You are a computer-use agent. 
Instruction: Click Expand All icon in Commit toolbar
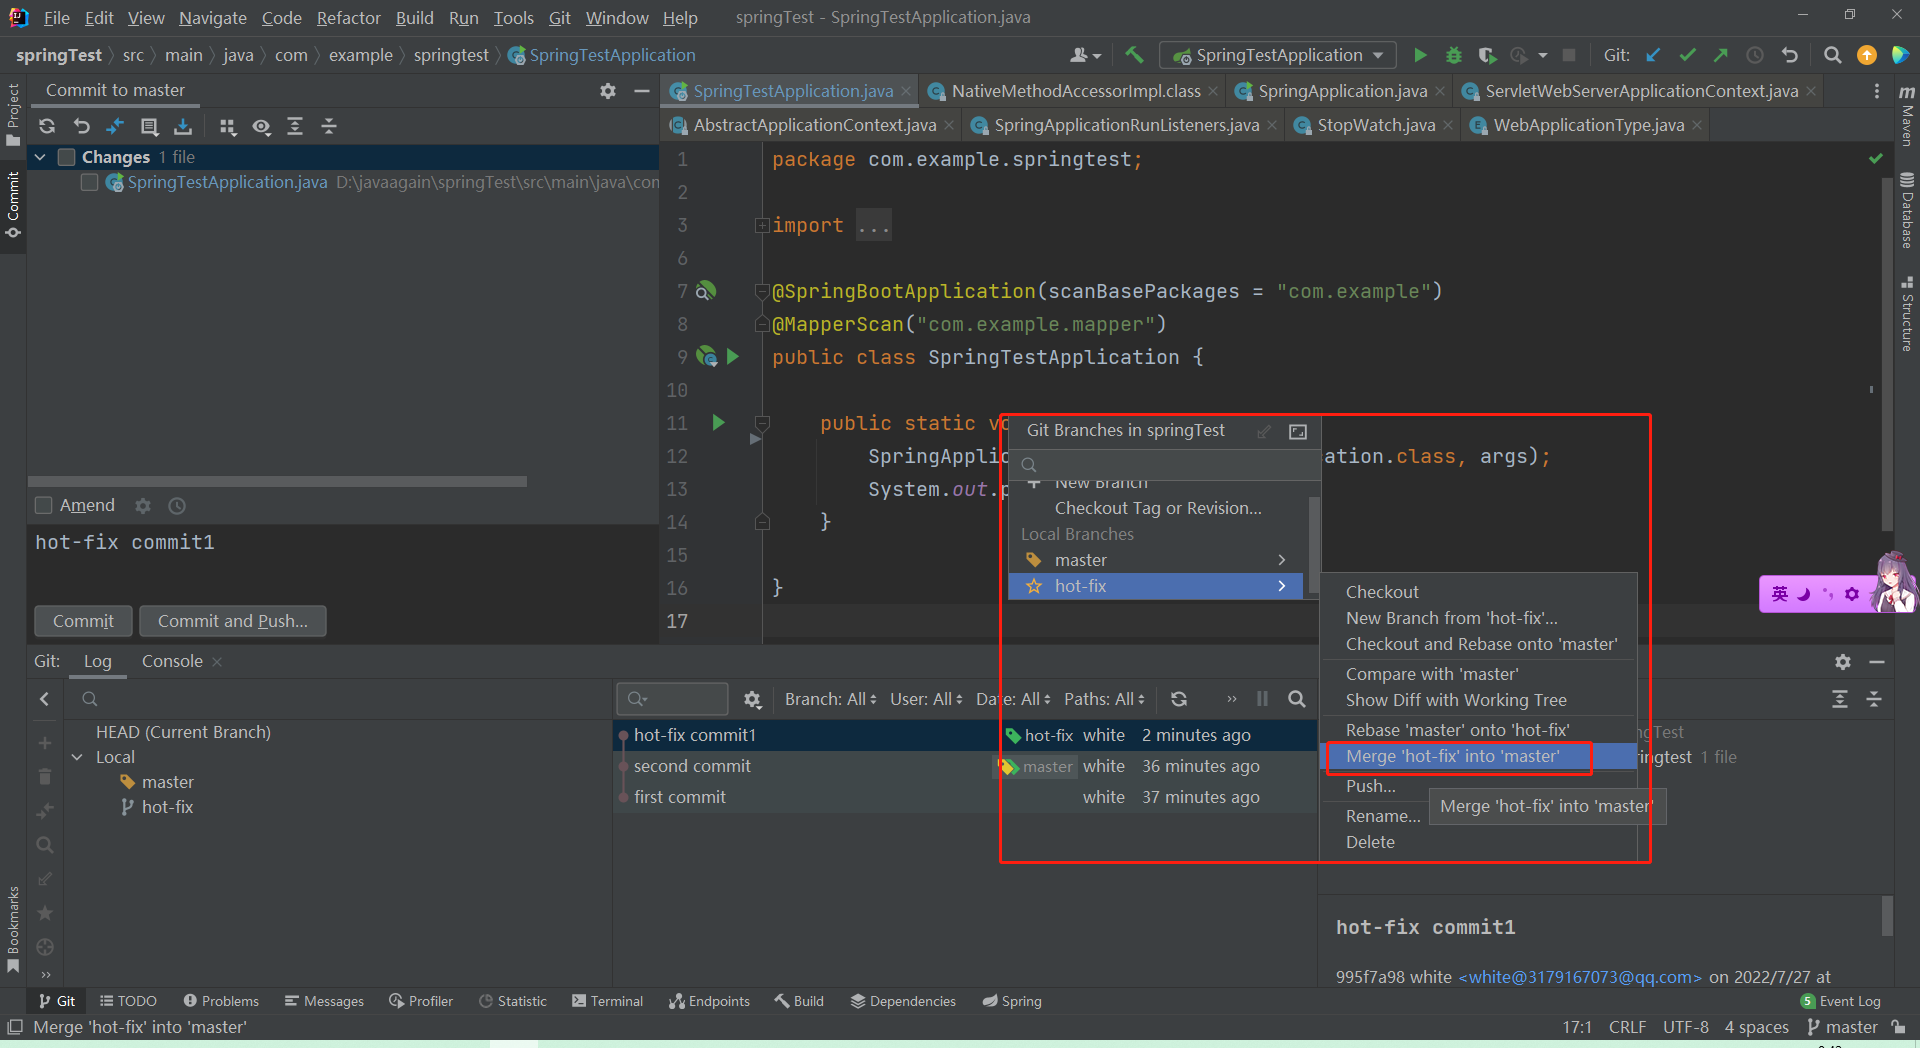pyautogui.click(x=295, y=126)
